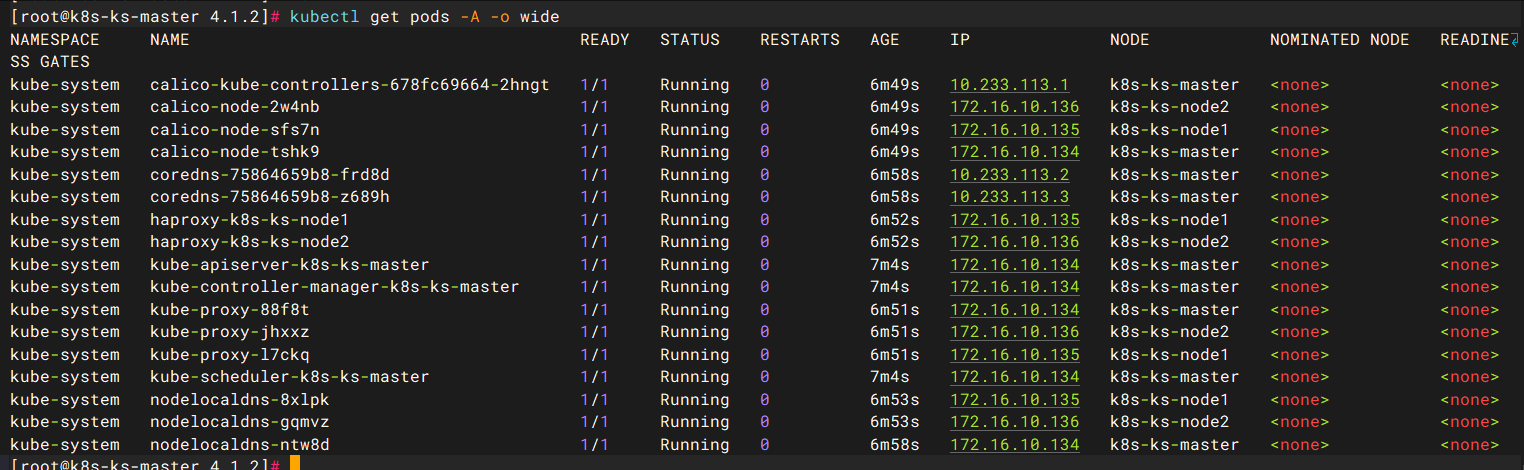Screen dimensions: 1524x470
Task: Click the node k8s-ks-node1 in the nodelocaldns-8xlpk row
Action: coord(1170,400)
